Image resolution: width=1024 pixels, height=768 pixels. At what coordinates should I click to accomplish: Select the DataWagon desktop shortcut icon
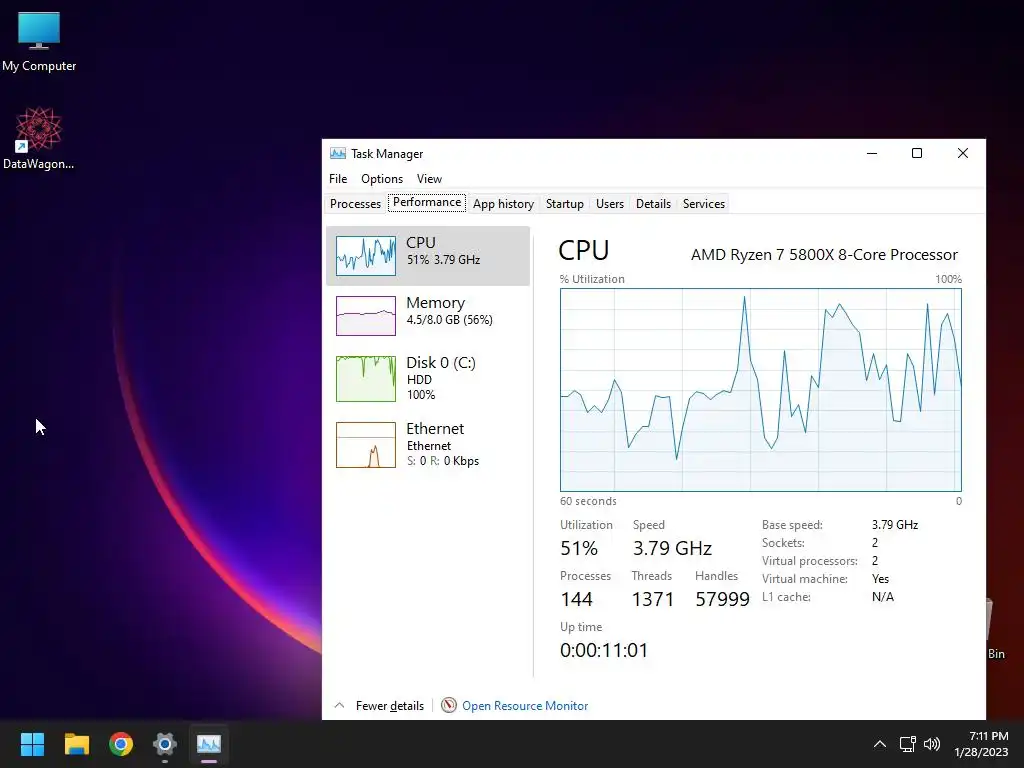[39, 138]
